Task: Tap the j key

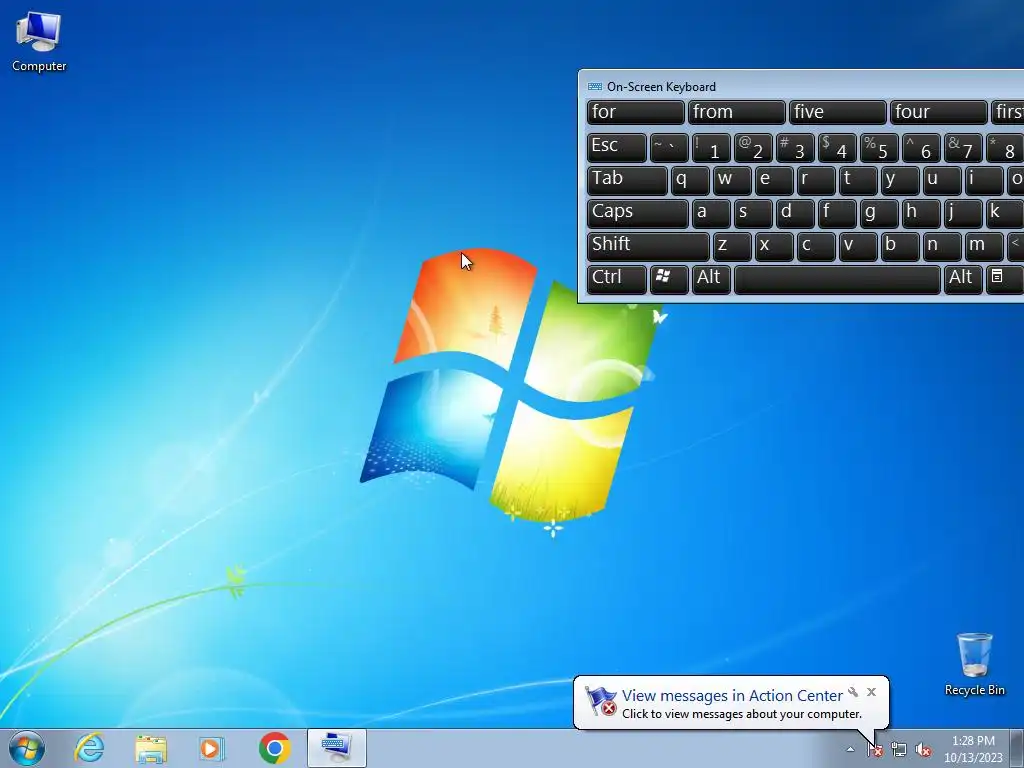Action: tap(963, 214)
